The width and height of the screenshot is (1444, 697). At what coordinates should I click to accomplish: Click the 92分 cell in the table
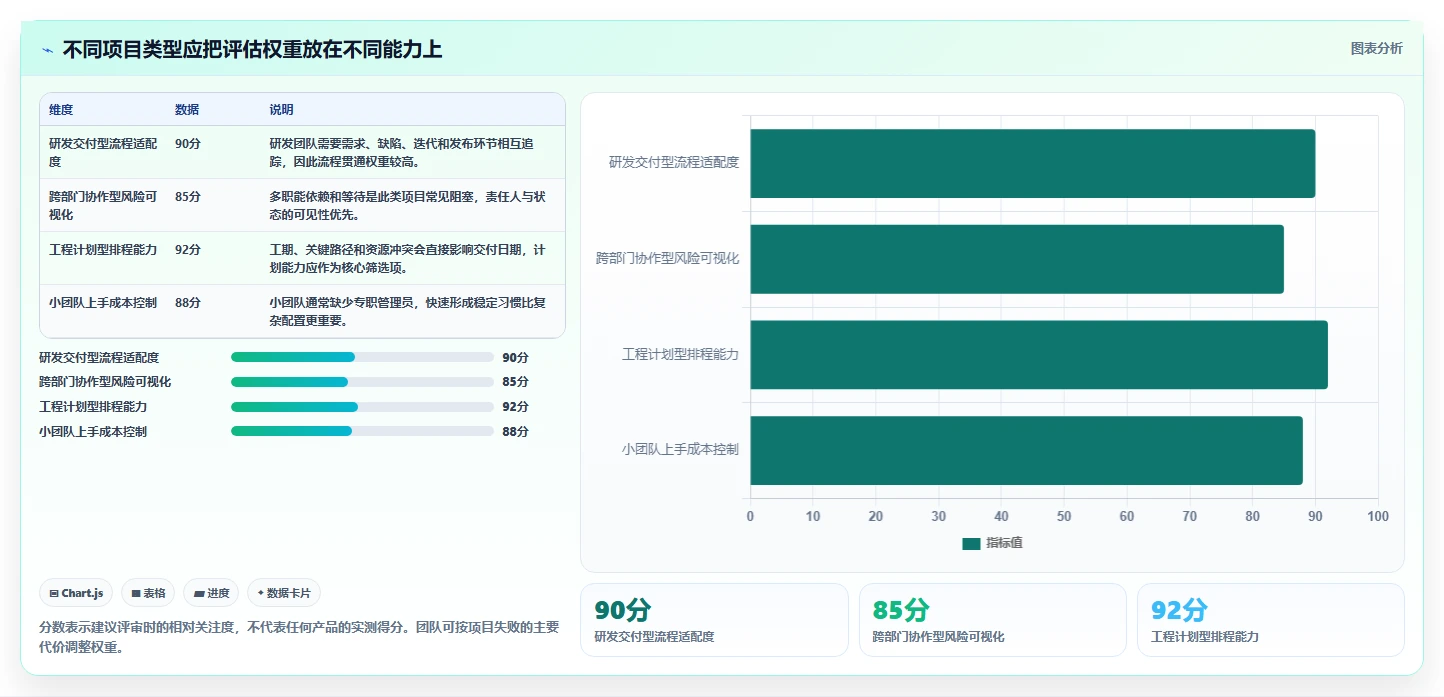coord(188,250)
